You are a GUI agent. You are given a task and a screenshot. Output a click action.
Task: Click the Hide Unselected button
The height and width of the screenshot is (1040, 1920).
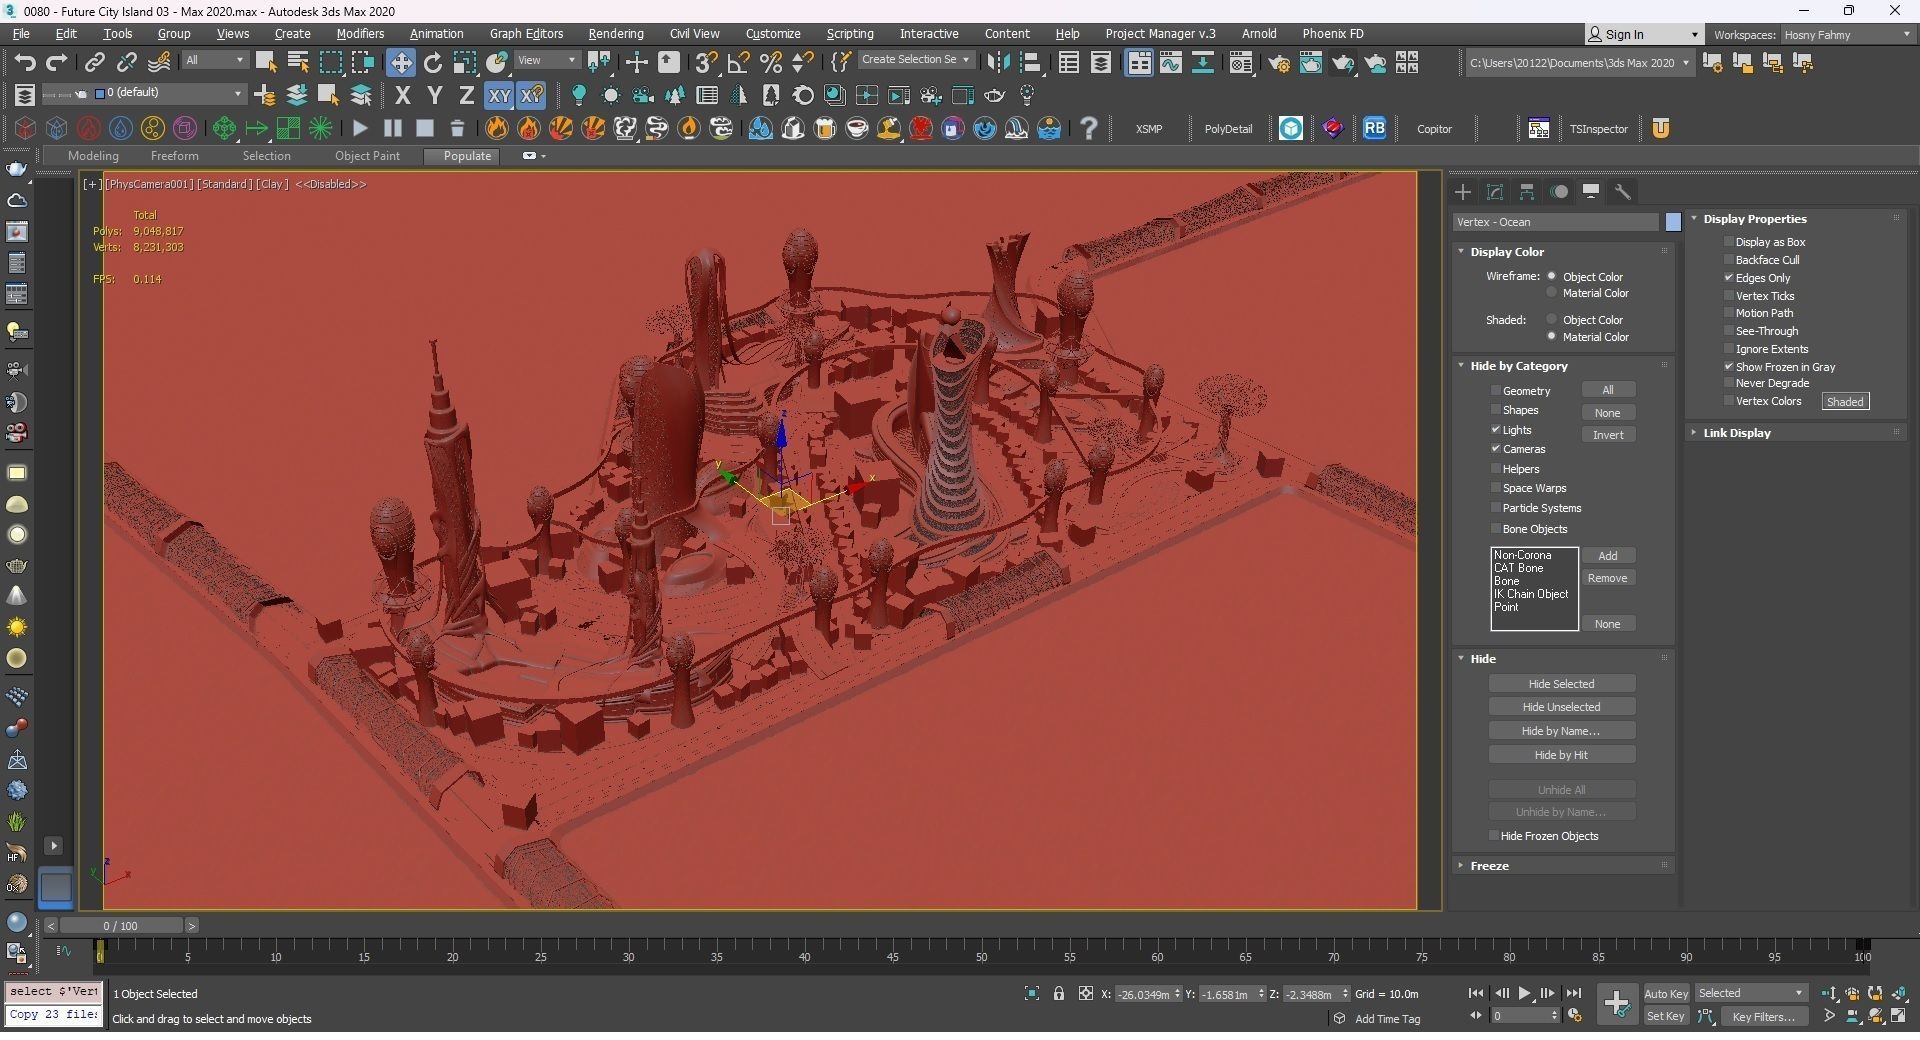pyautogui.click(x=1562, y=707)
